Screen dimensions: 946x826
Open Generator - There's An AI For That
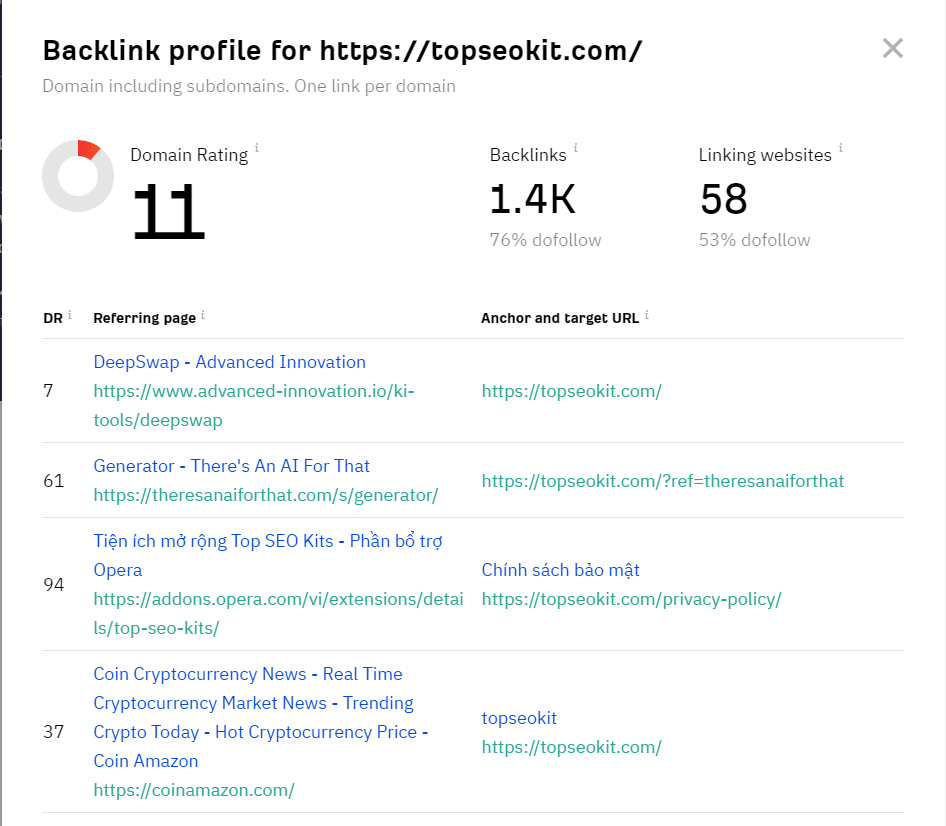[231, 466]
